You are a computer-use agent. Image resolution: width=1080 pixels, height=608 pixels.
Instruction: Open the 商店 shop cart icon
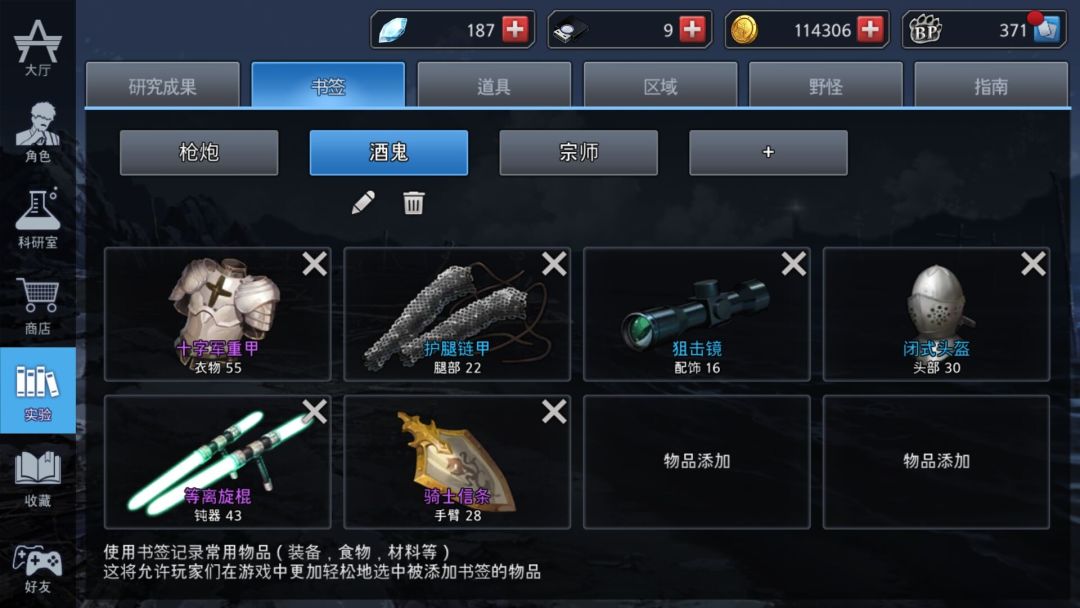37,305
